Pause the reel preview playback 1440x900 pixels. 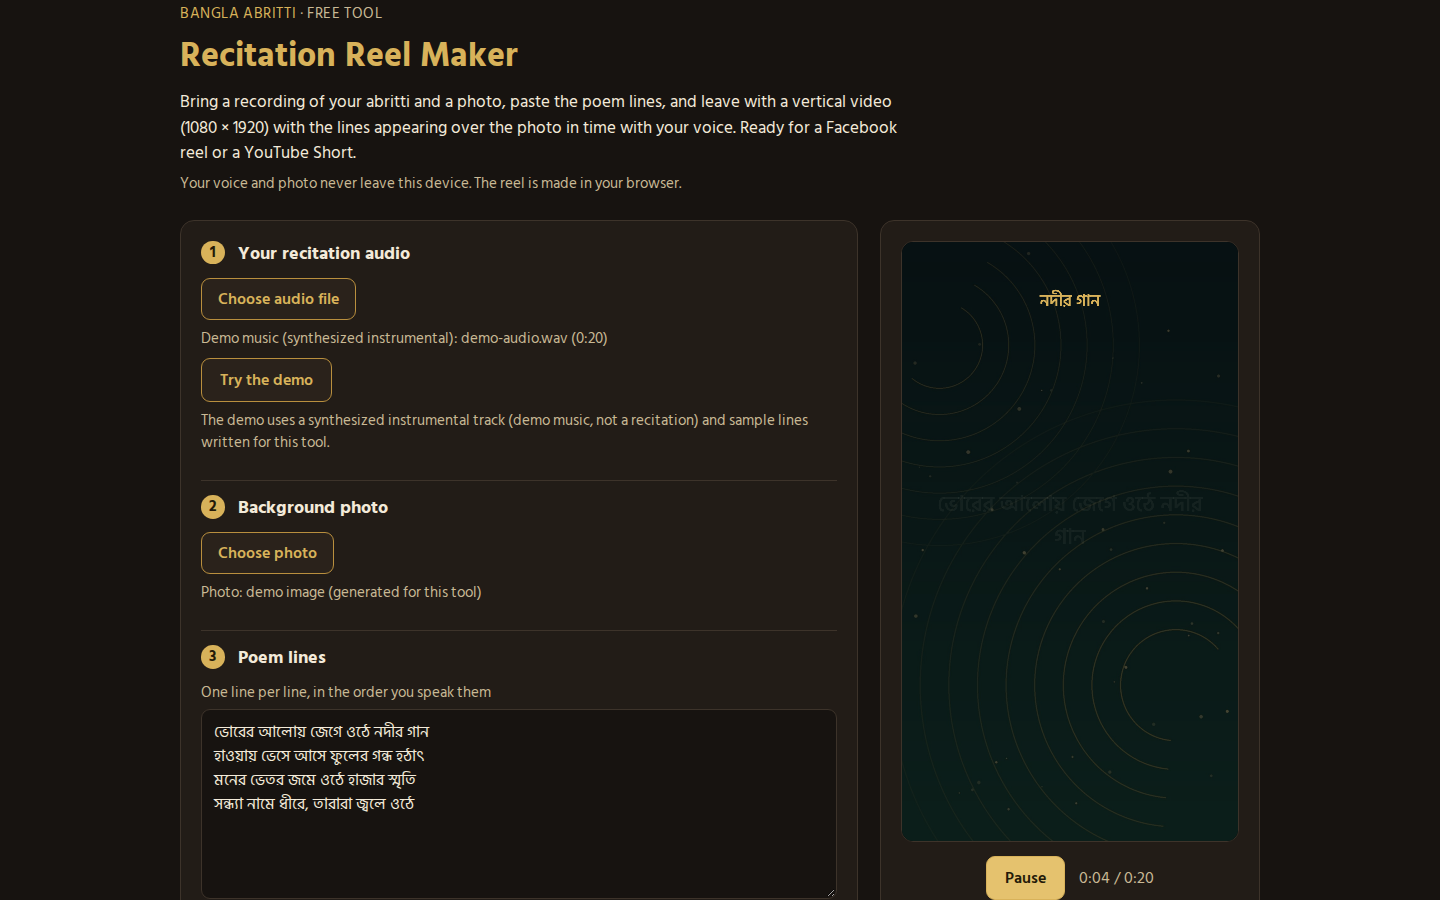click(1025, 878)
